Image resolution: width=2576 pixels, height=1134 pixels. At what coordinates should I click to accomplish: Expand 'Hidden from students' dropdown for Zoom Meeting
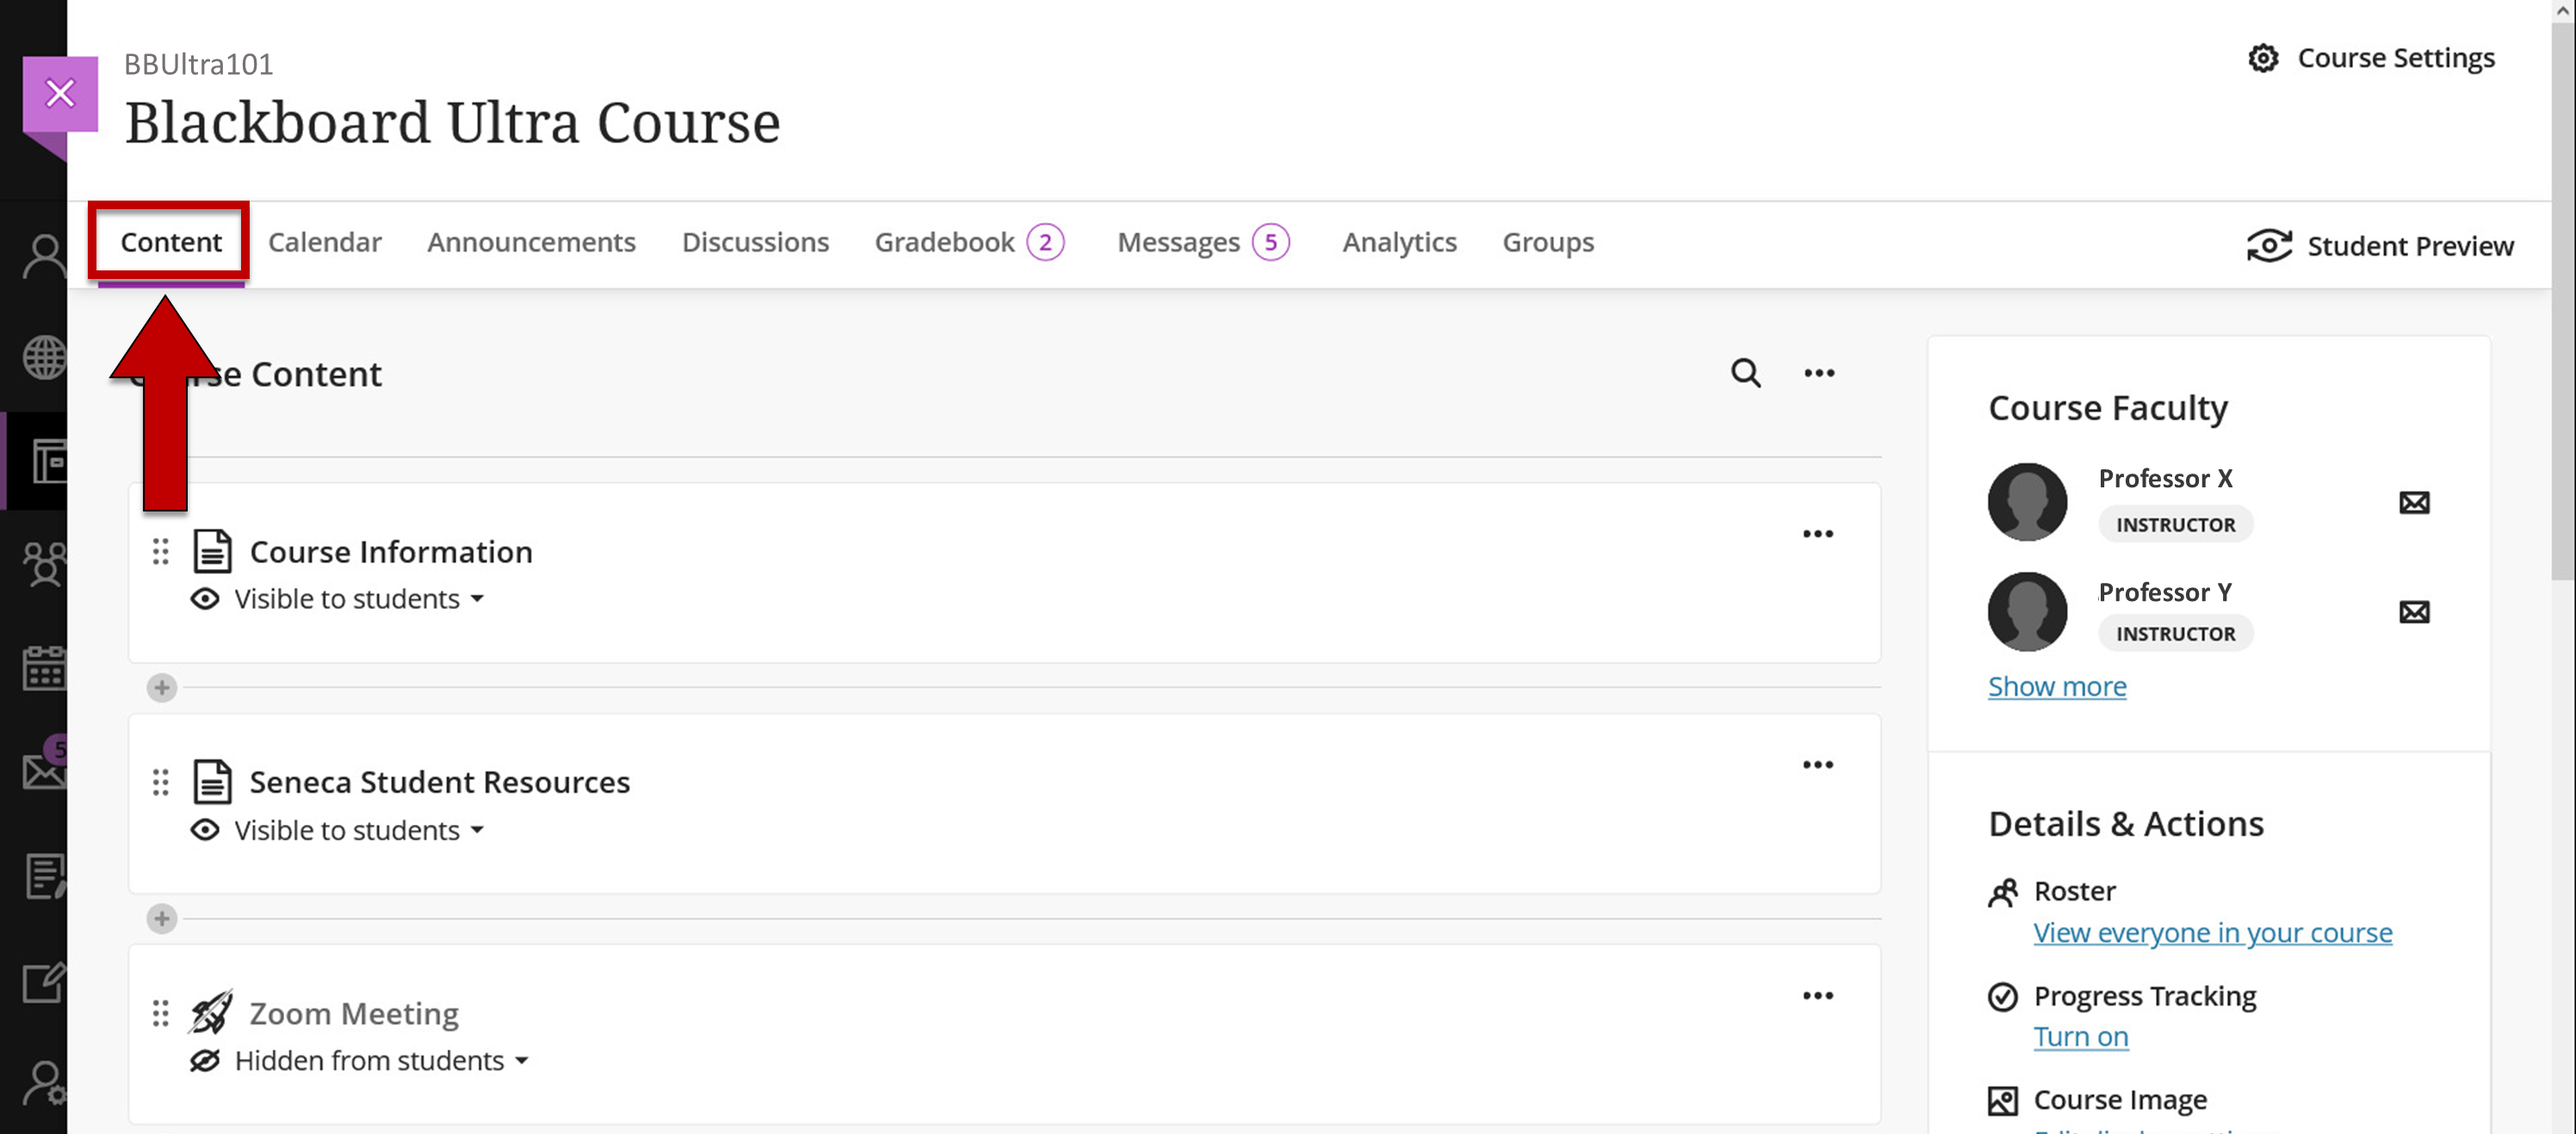pos(381,1060)
